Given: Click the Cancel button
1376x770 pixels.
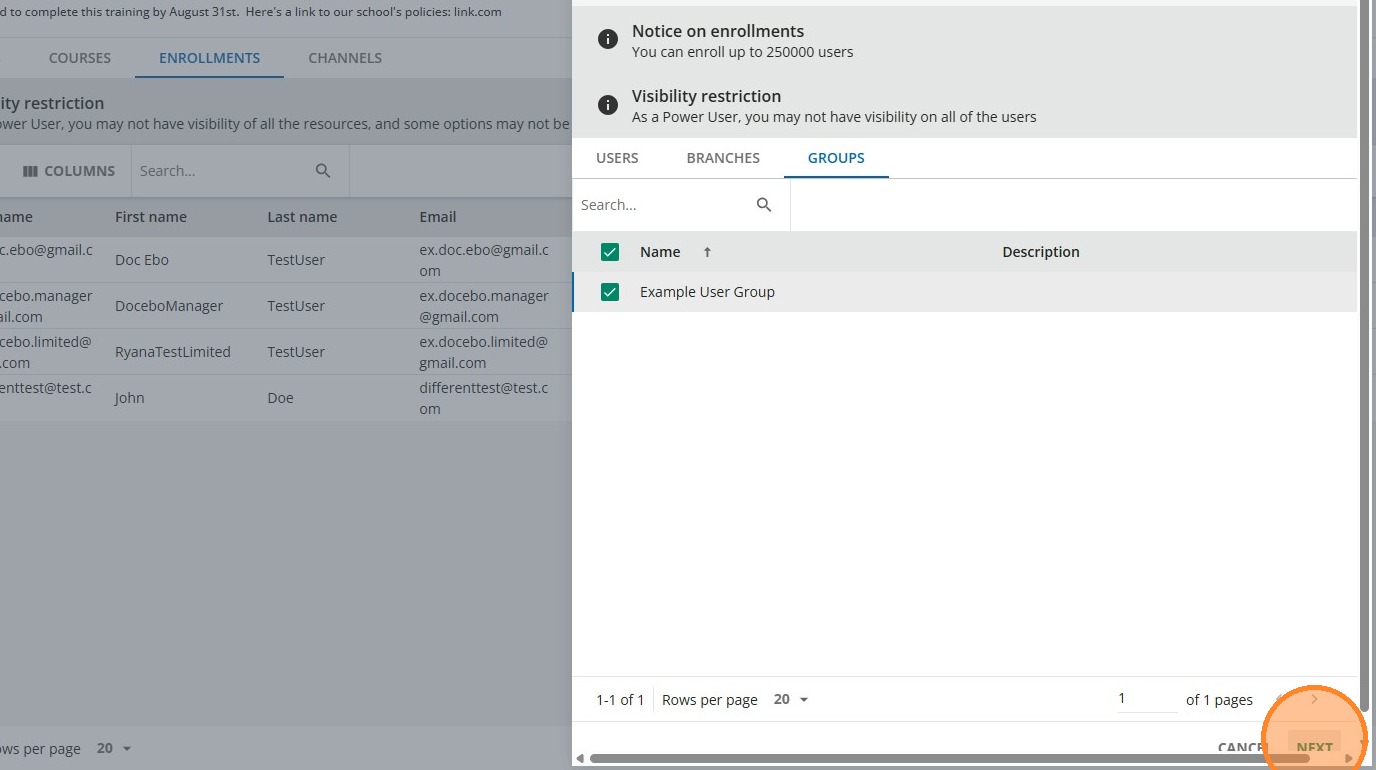Looking at the screenshot, I should [1241, 747].
